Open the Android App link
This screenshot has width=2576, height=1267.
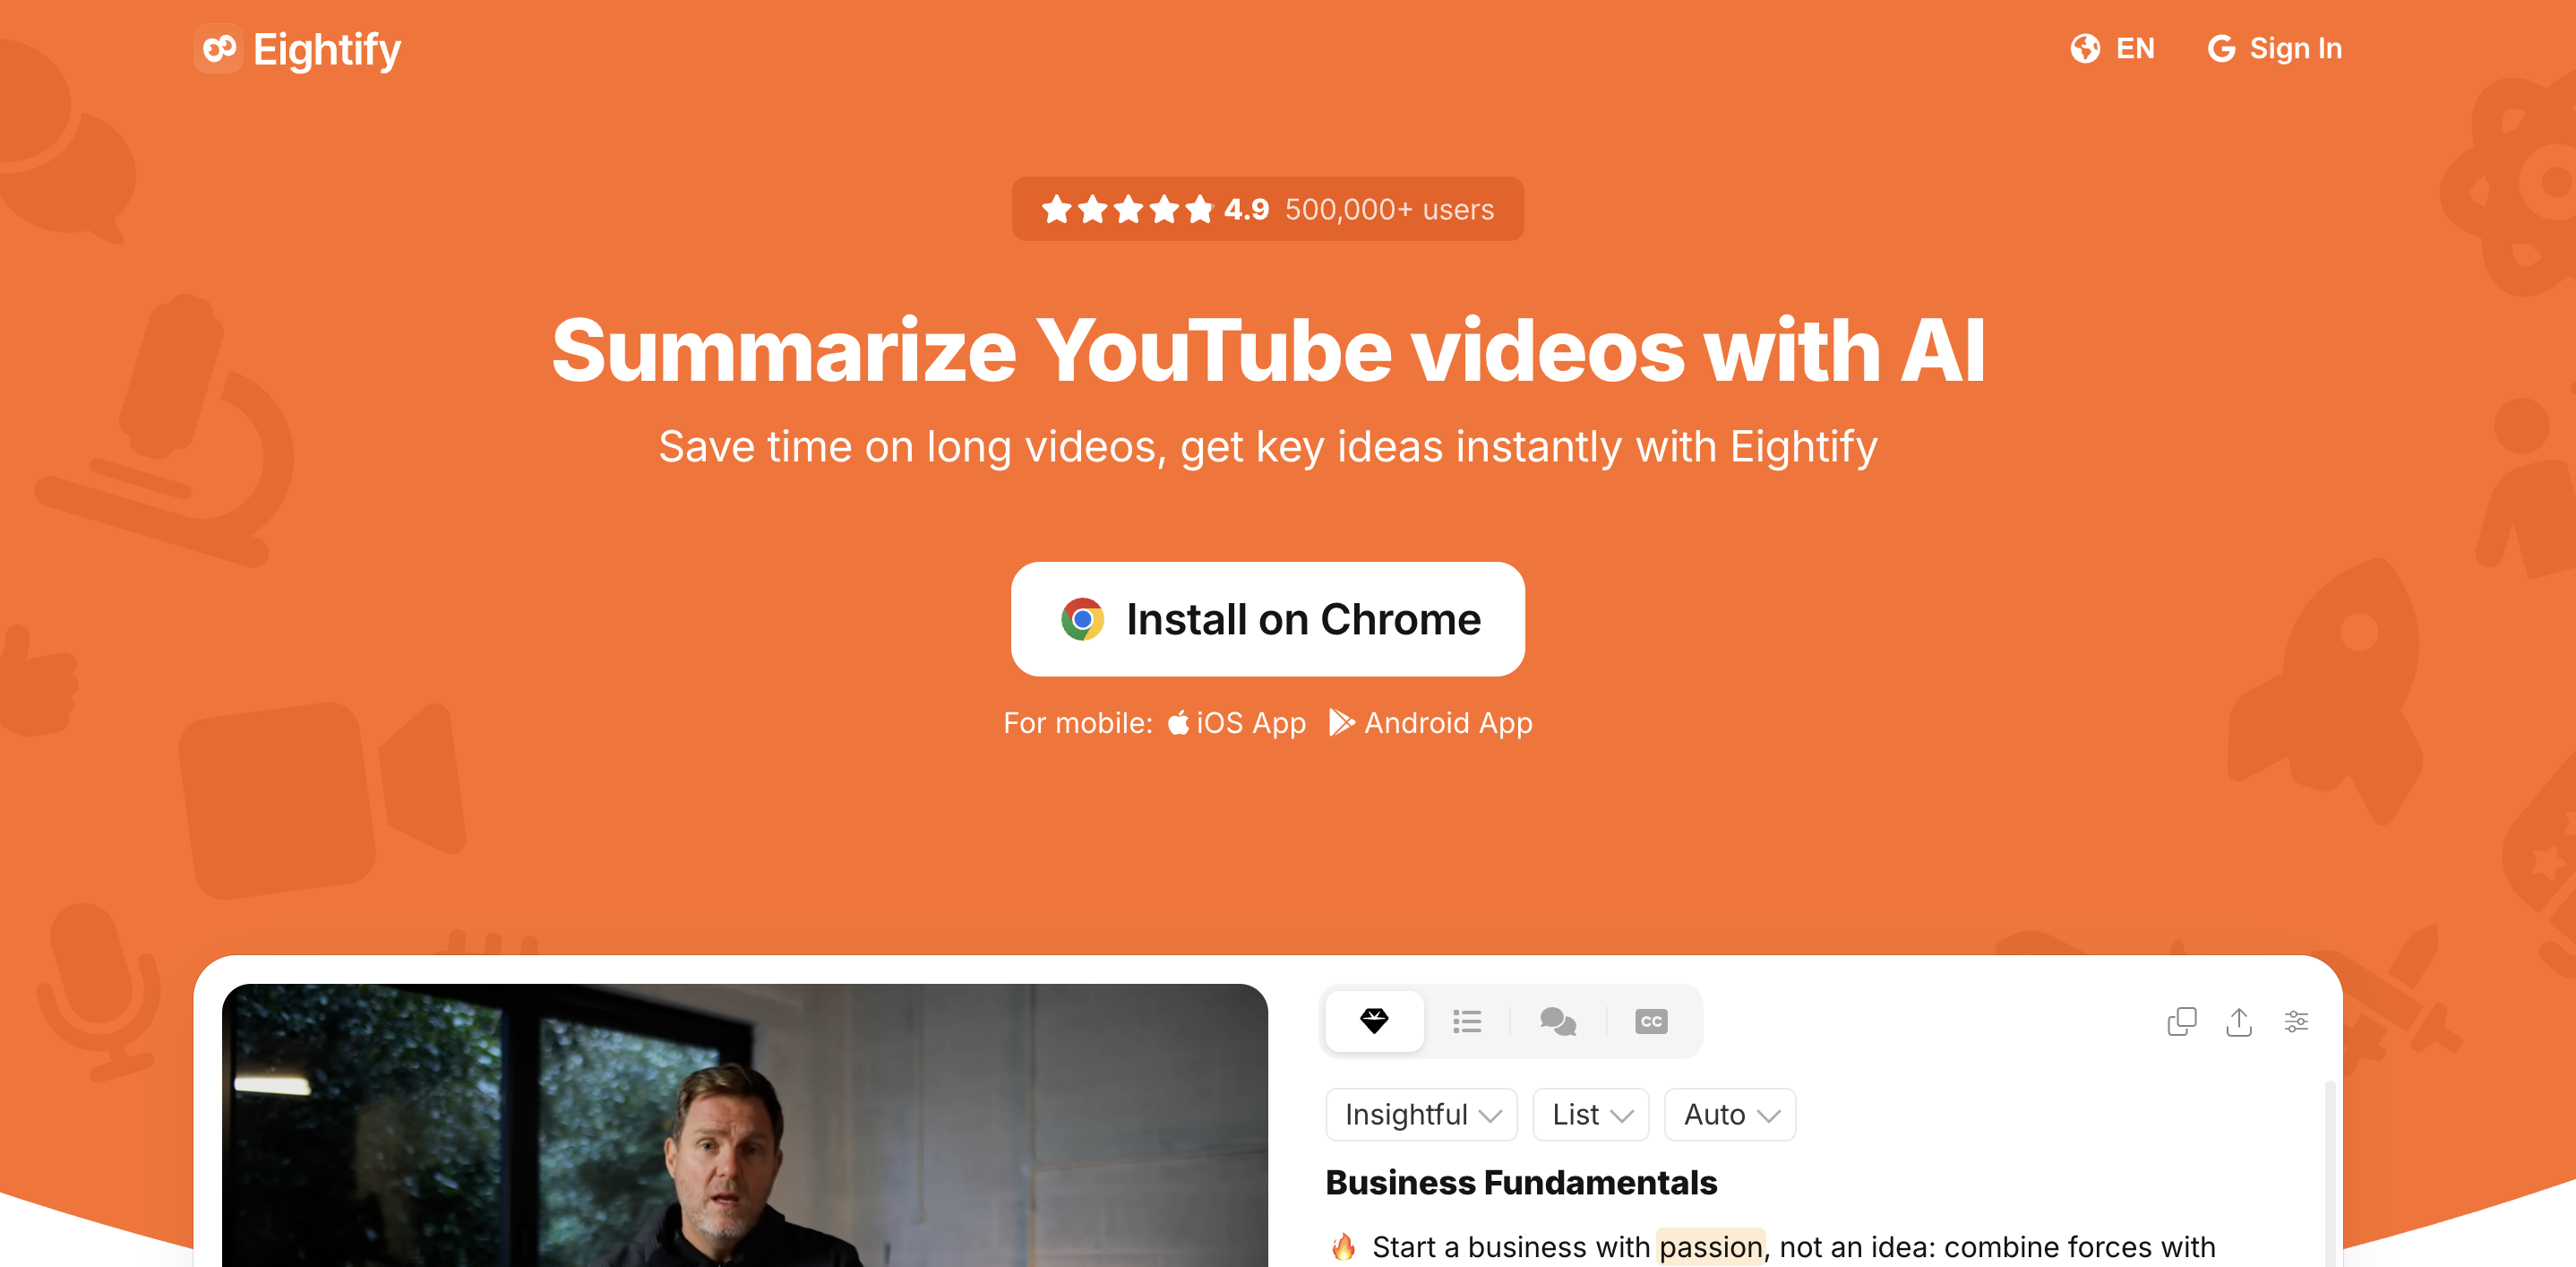click(x=1431, y=722)
